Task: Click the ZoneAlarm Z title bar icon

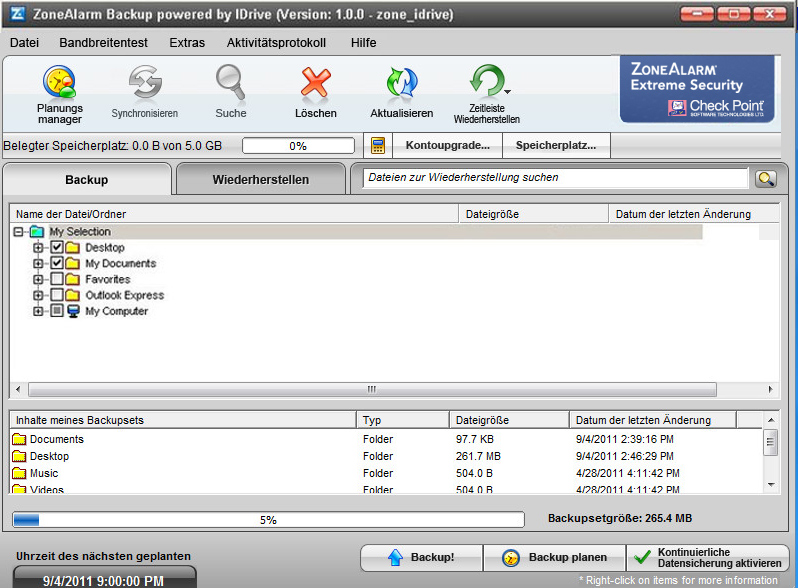Action: click(x=18, y=14)
